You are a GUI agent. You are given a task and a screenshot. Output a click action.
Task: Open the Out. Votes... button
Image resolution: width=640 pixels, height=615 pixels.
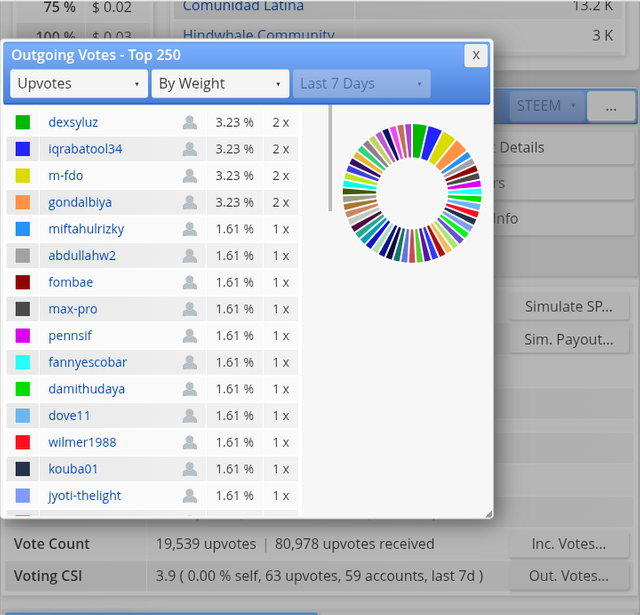click(569, 576)
